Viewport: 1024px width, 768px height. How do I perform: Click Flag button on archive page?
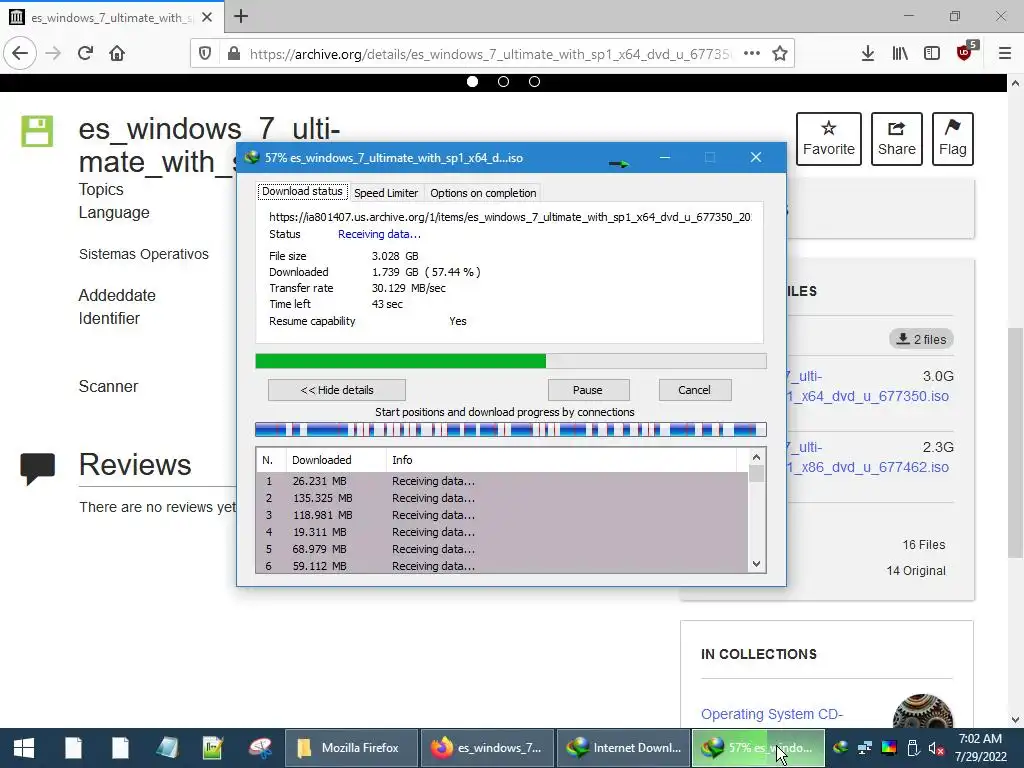coord(953,138)
